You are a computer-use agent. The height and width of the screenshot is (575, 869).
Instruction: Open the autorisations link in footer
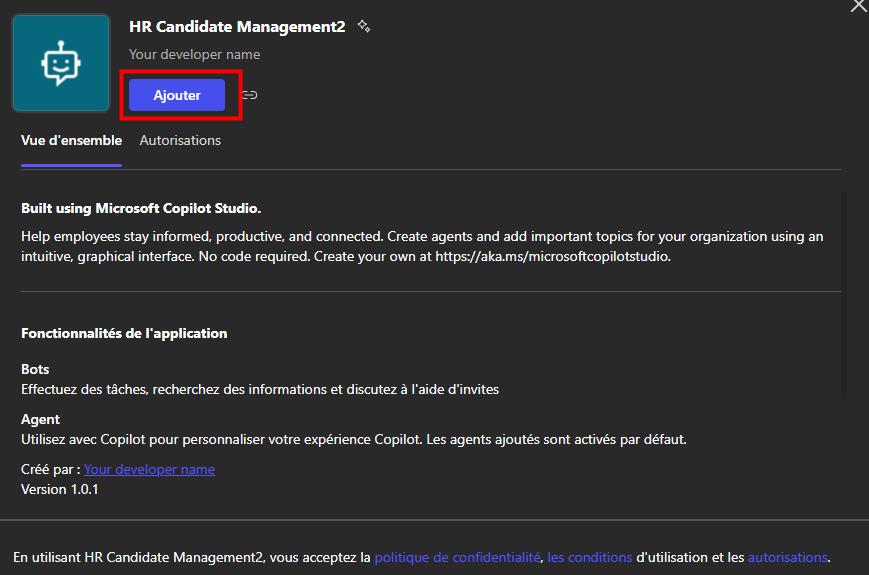(x=787, y=557)
